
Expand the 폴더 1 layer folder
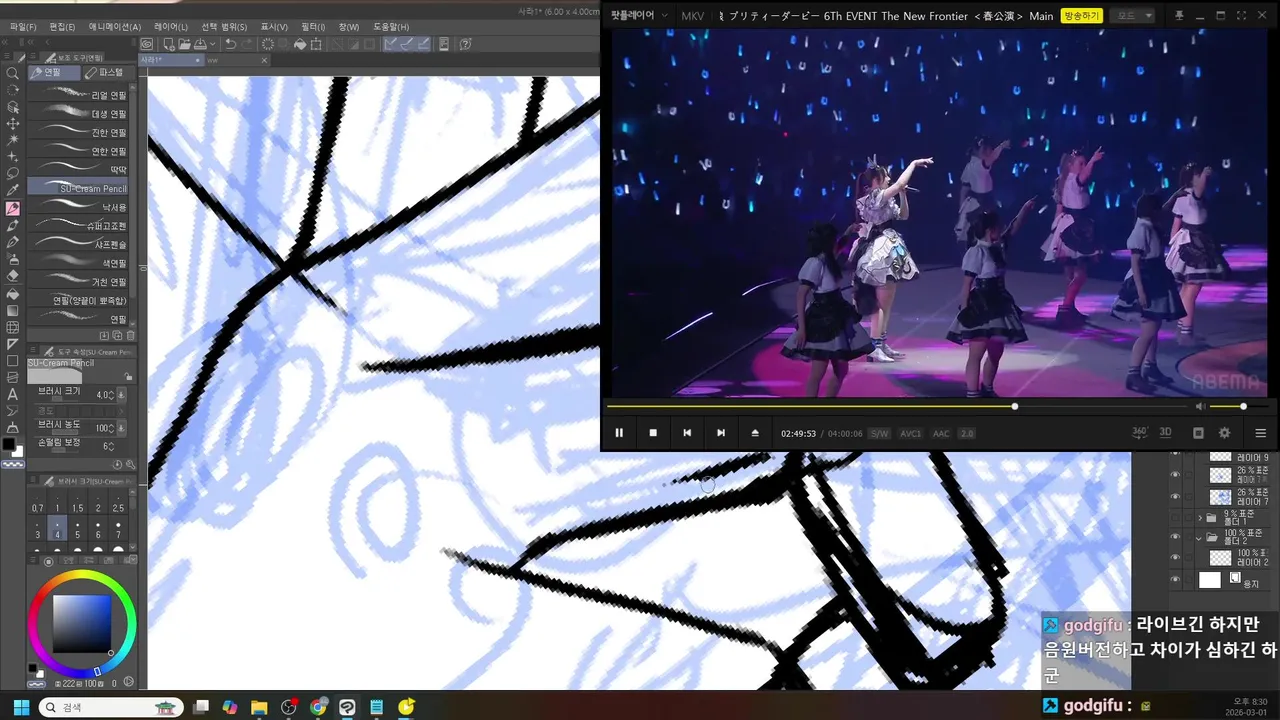[x=1200, y=517]
